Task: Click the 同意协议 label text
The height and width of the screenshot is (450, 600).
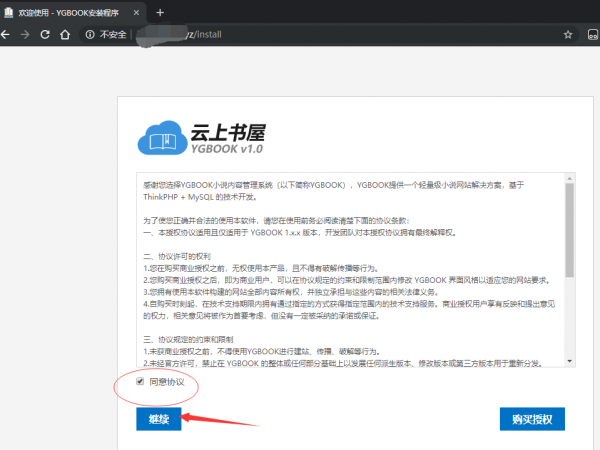Action: 167,382
